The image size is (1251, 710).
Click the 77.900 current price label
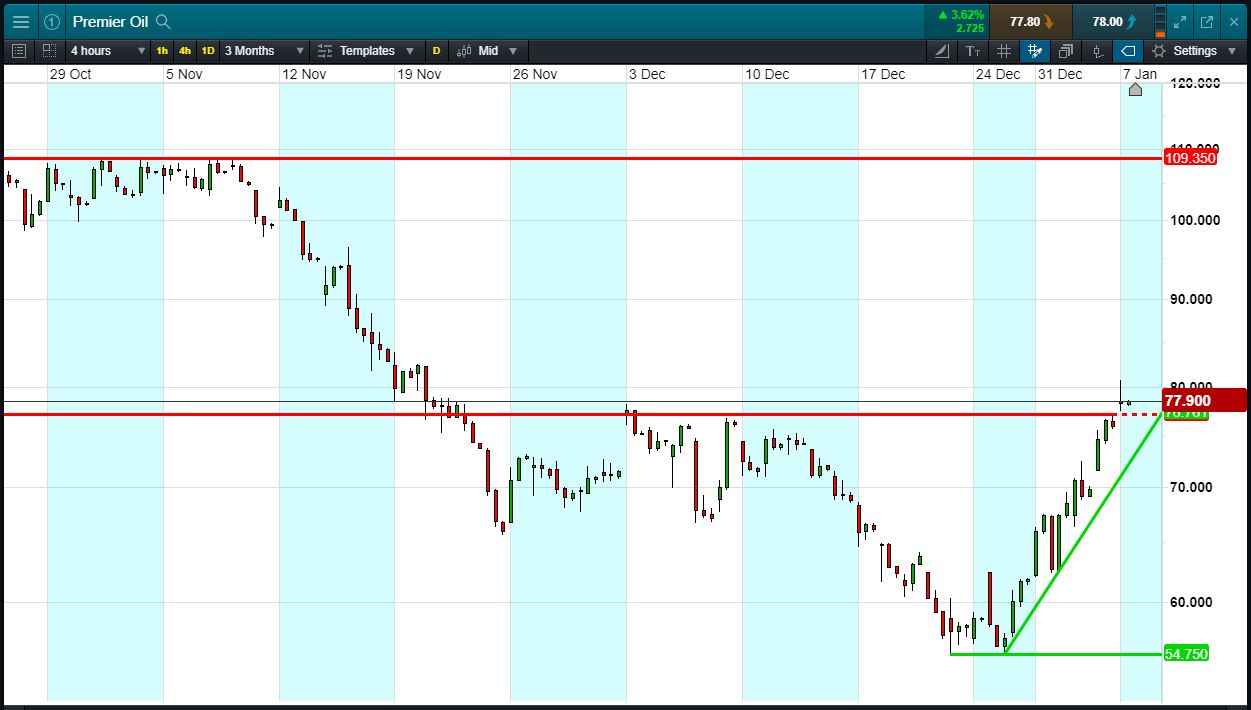pyautogui.click(x=1204, y=400)
